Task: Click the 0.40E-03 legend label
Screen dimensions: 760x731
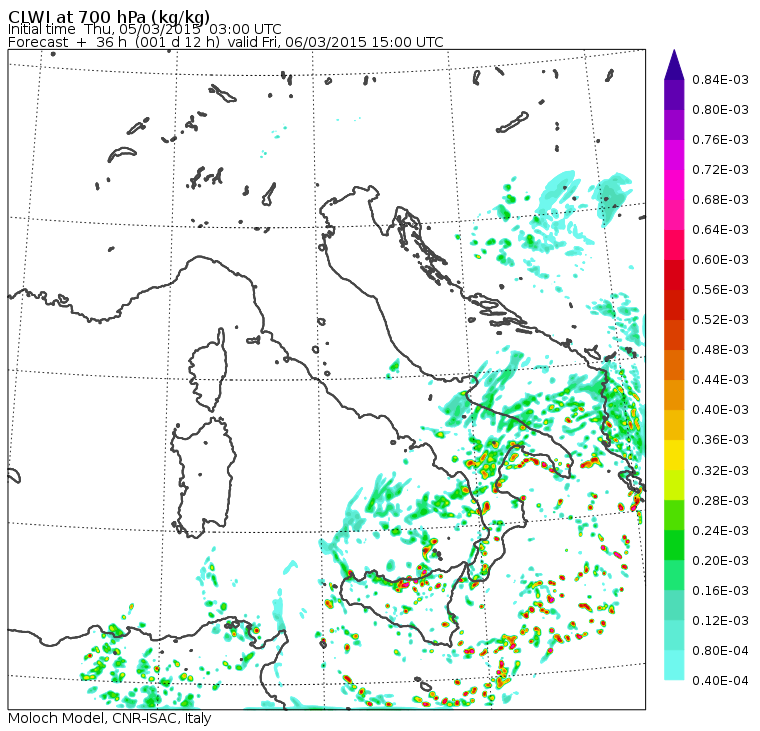Action: (x=720, y=410)
